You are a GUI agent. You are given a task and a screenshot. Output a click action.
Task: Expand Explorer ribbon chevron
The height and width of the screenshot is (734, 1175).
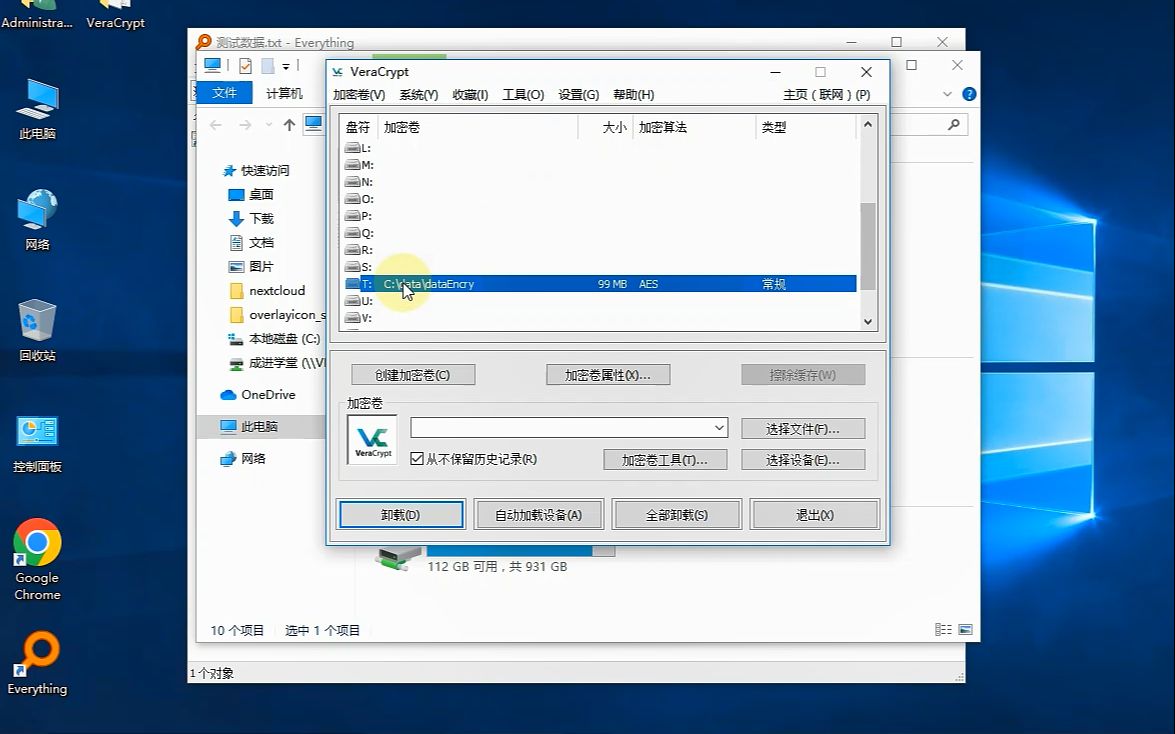click(x=947, y=94)
